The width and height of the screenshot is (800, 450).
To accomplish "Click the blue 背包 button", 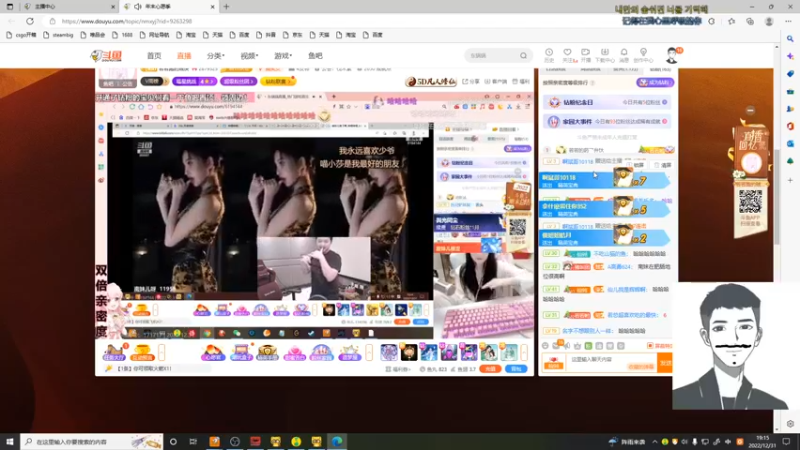I will pyautogui.click(x=516, y=369).
